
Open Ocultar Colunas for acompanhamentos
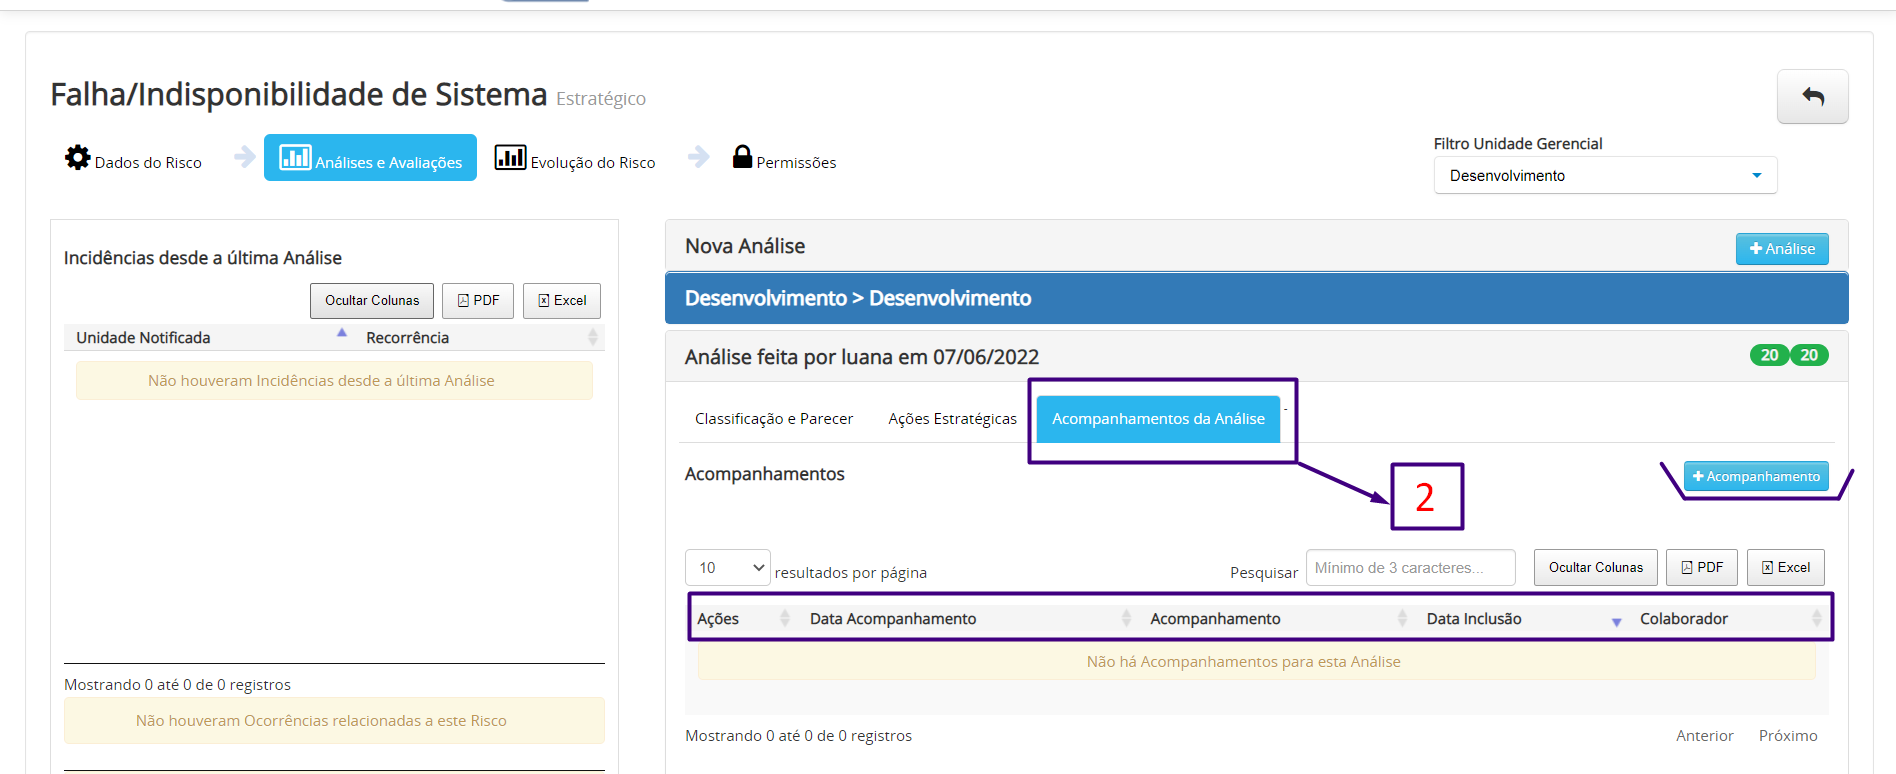tap(1596, 567)
